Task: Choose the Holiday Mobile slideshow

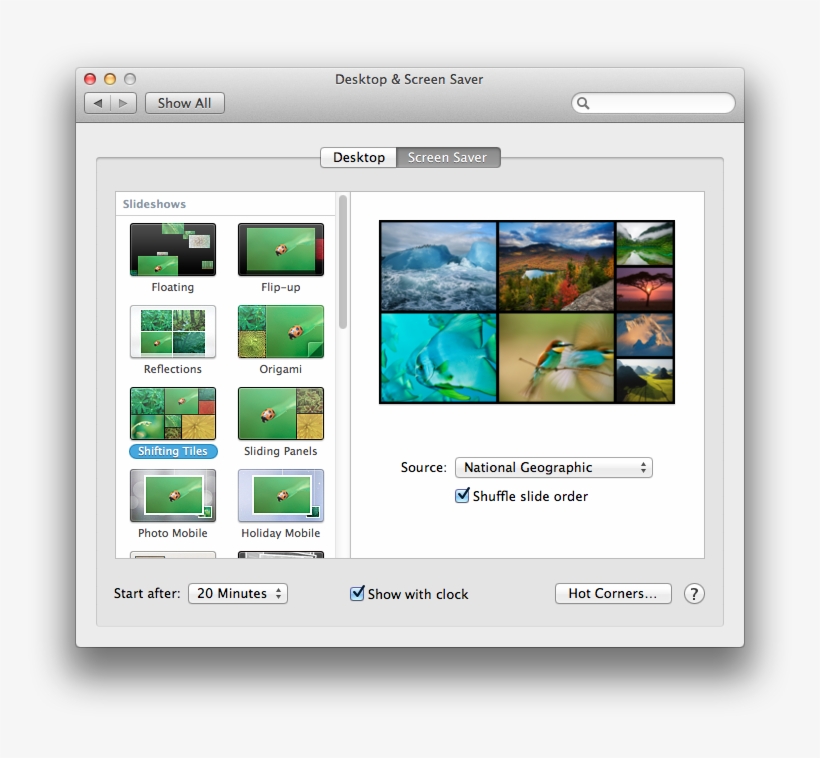Action: click(x=280, y=495)
